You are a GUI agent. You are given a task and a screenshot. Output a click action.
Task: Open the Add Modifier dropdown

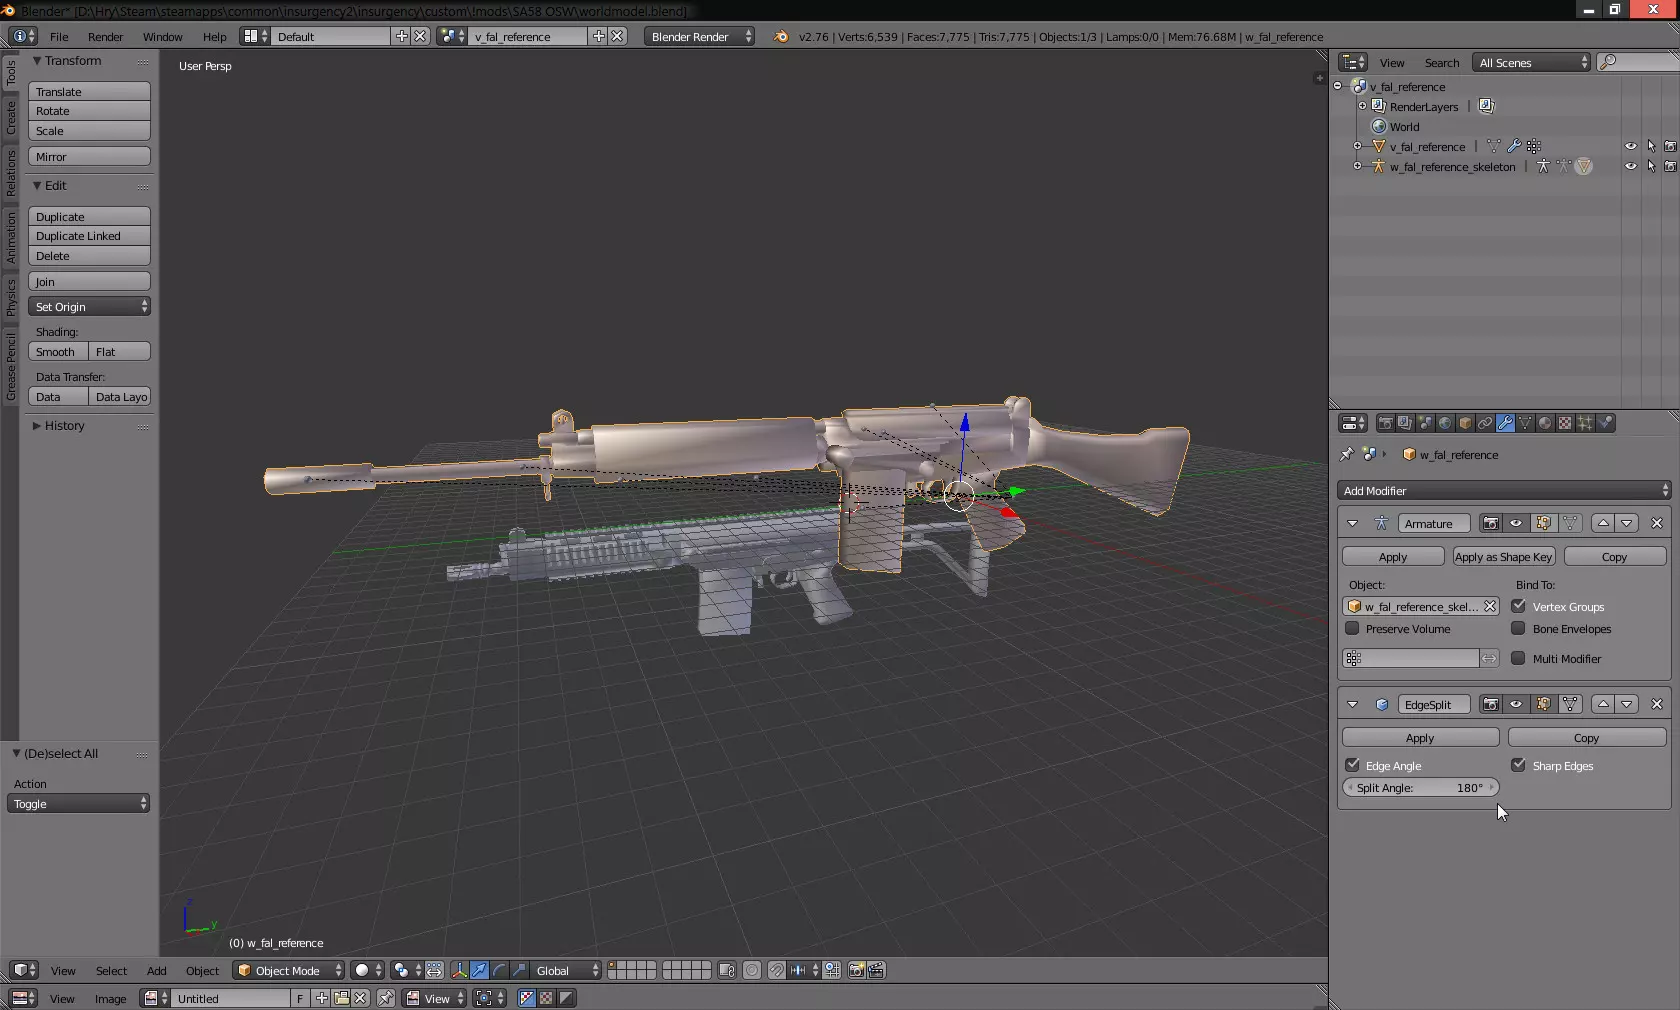1503,490
